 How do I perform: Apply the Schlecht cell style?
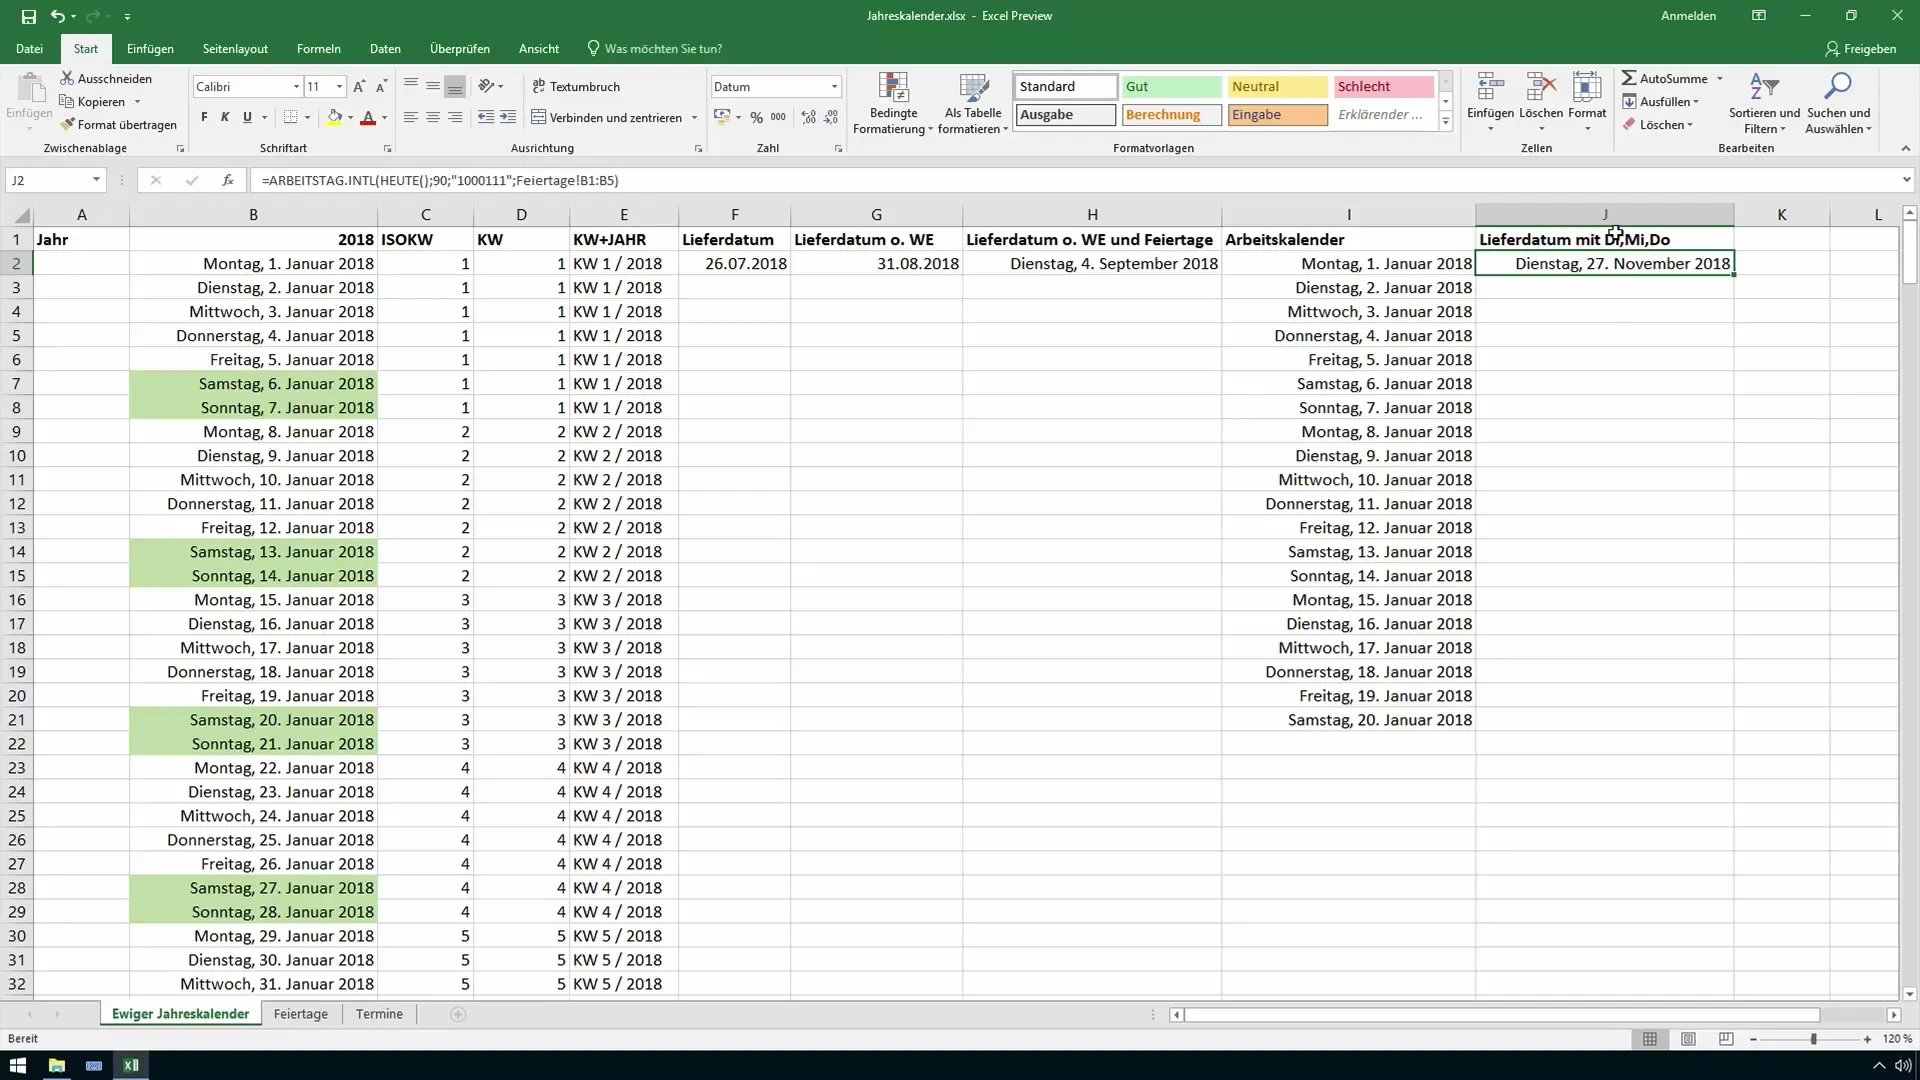click(x=1384, y=87)
